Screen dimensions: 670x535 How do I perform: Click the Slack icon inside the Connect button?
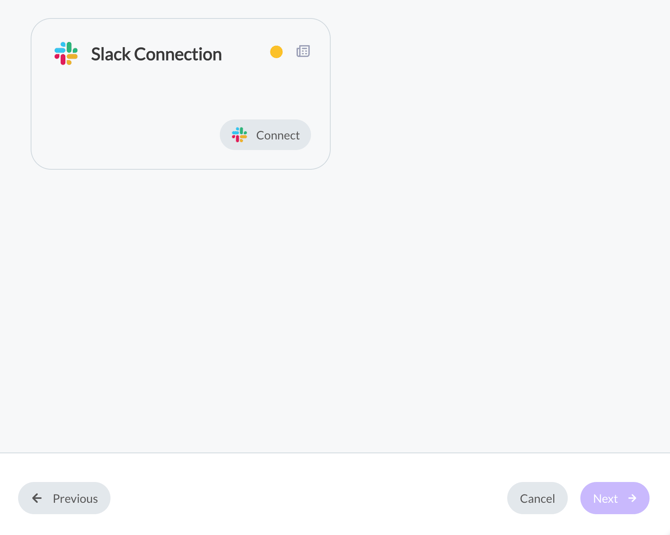point(240,135)
